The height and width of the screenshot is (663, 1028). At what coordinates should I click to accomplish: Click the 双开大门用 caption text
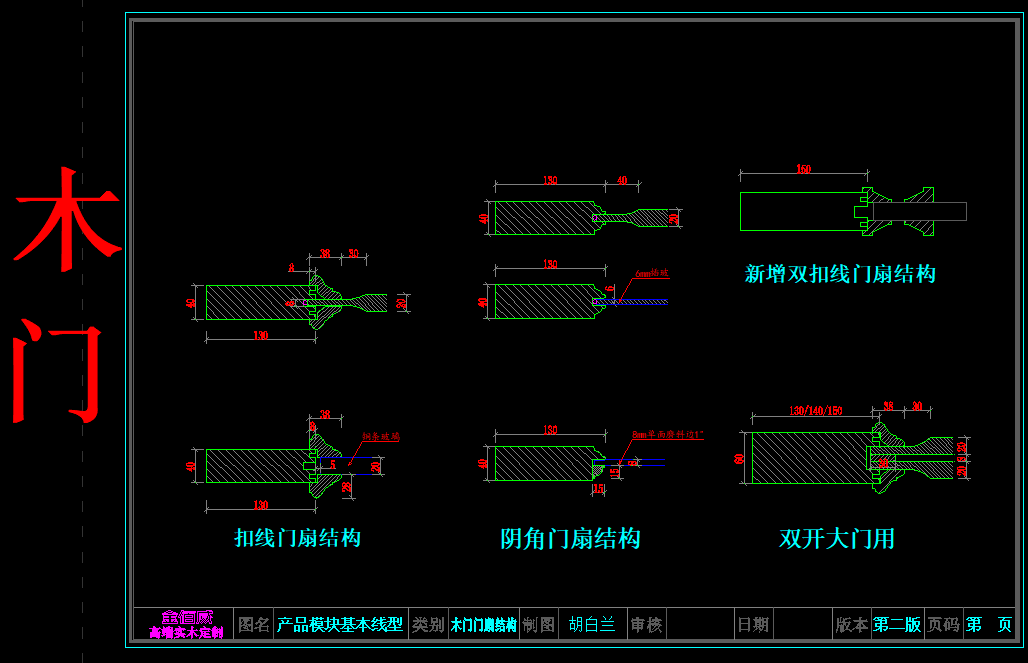tap(837, 539)
